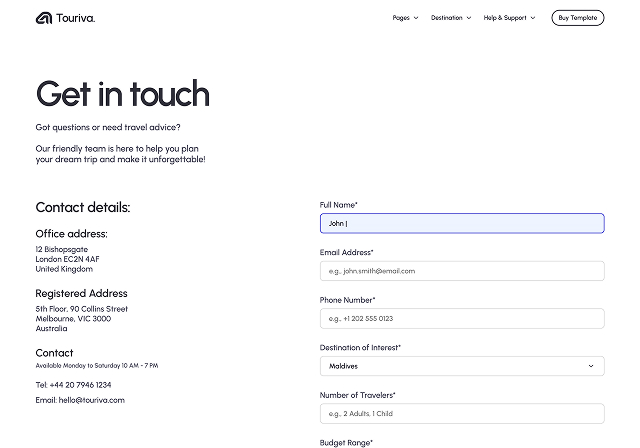Screen dimensions: 640x448
Task: Click the Number of Travelers field
Action: tap(462, 414)
